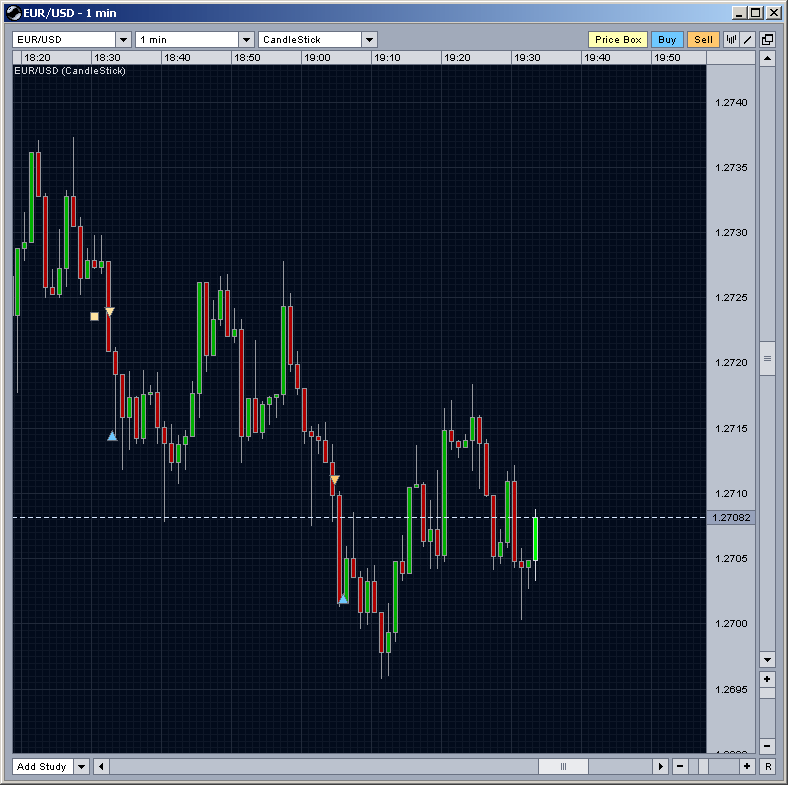Click the orange sell triangle near 19:05
The height and width of the screenshot is (785, 788).
[335, 479]
